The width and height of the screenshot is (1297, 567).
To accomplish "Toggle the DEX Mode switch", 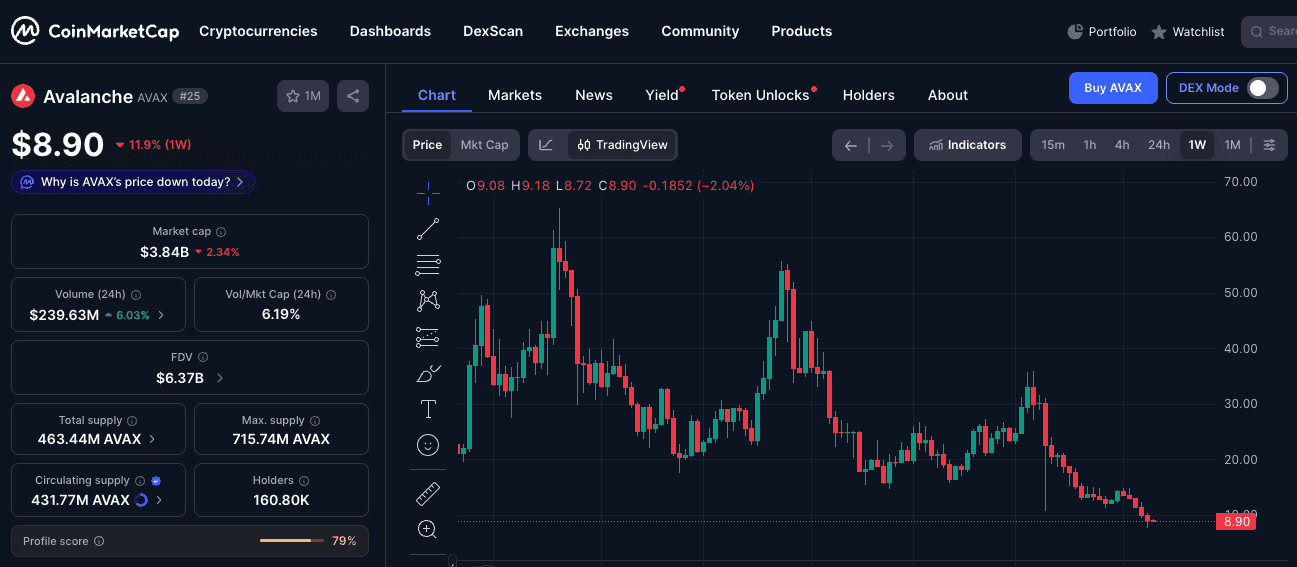I will (x=1262, y=88).
